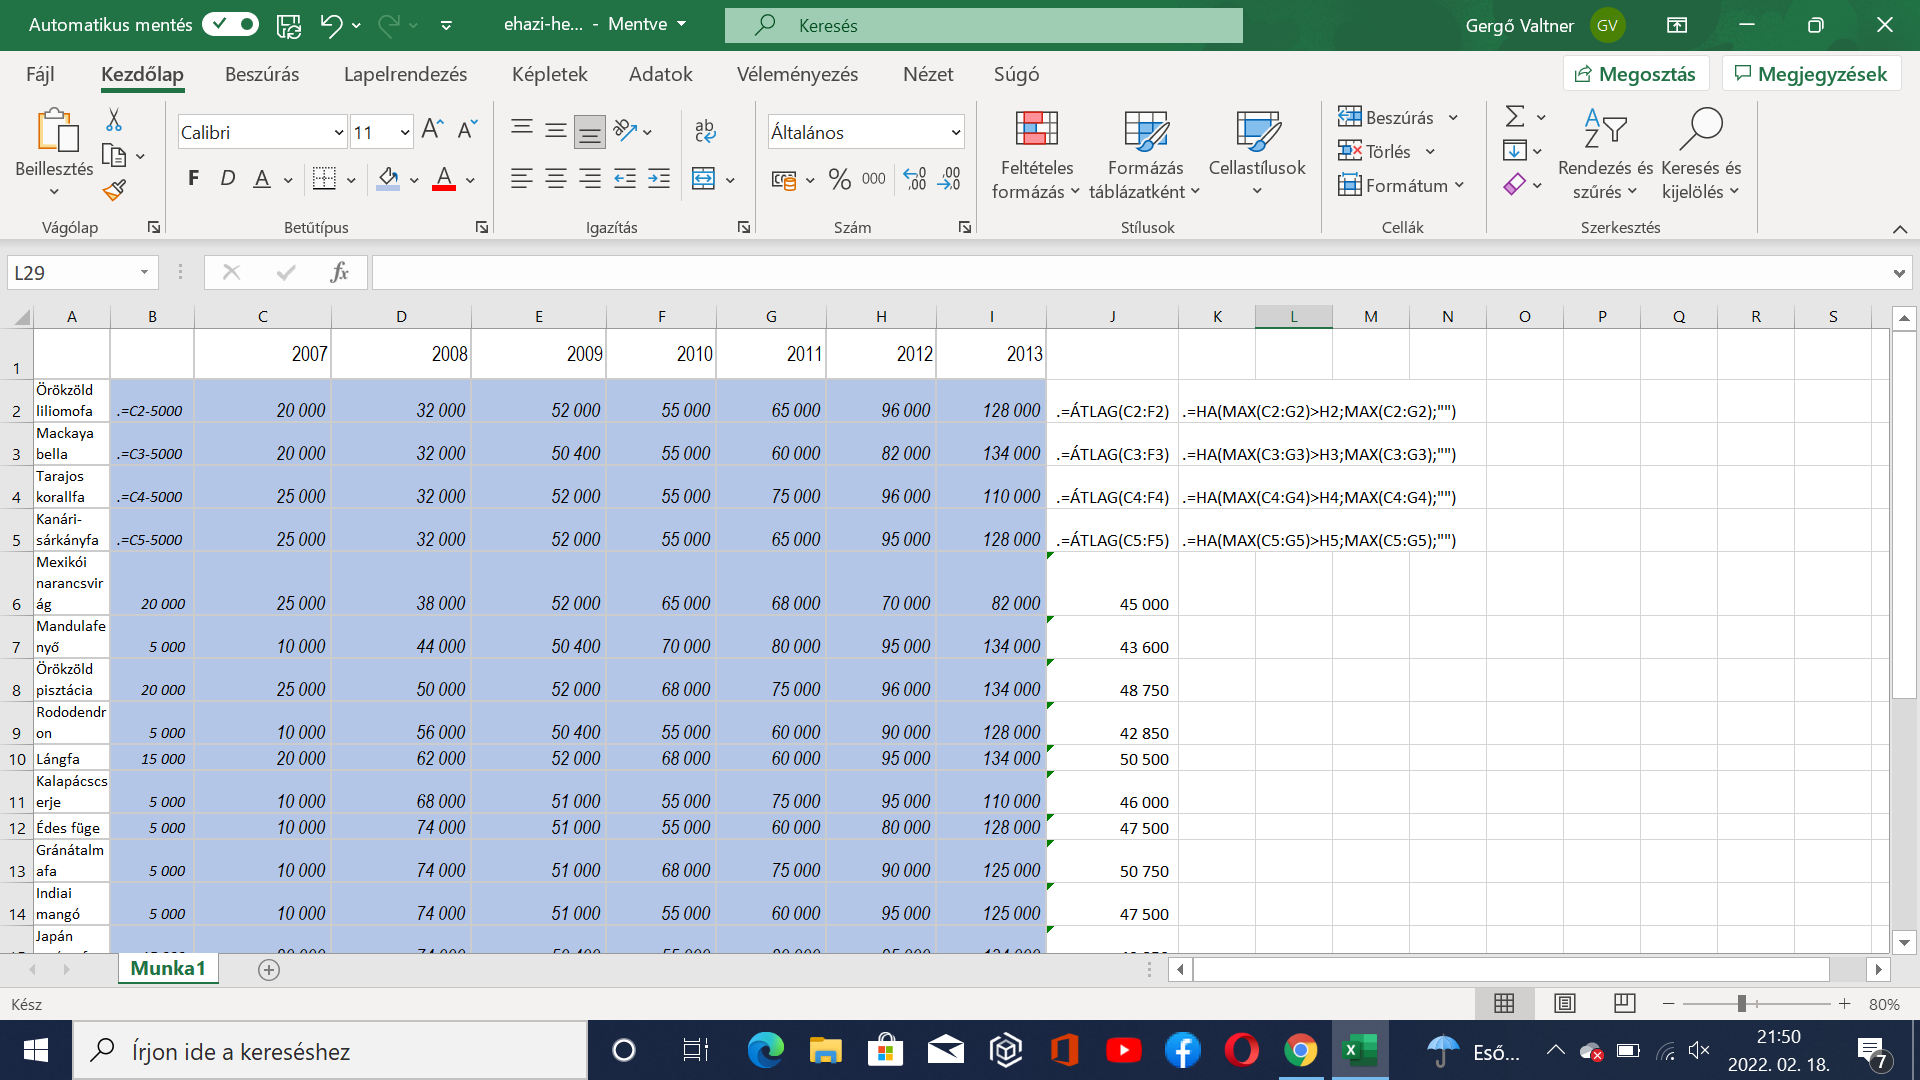The image size is (1920, 1080).
Task: Click the Format Painter brush icon
Action: click(115, 190)
